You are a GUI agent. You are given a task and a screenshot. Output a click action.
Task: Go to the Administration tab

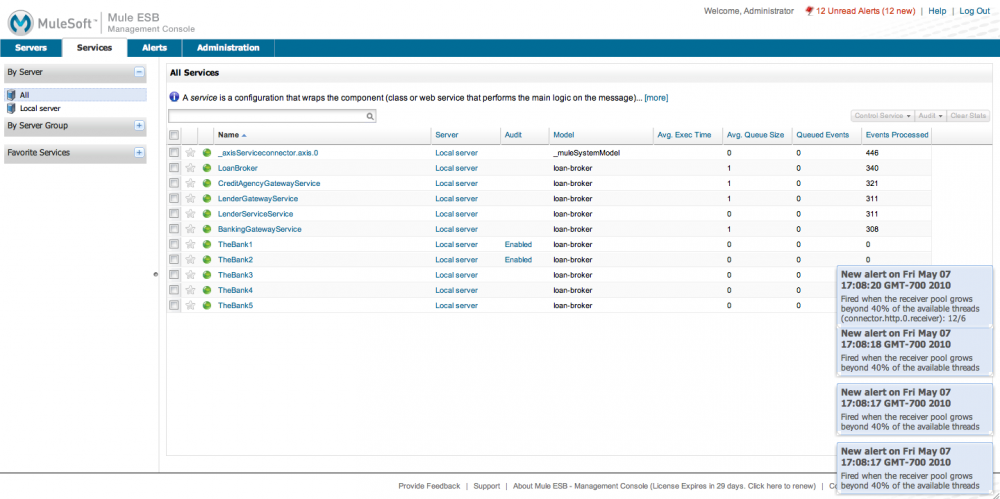228,48
